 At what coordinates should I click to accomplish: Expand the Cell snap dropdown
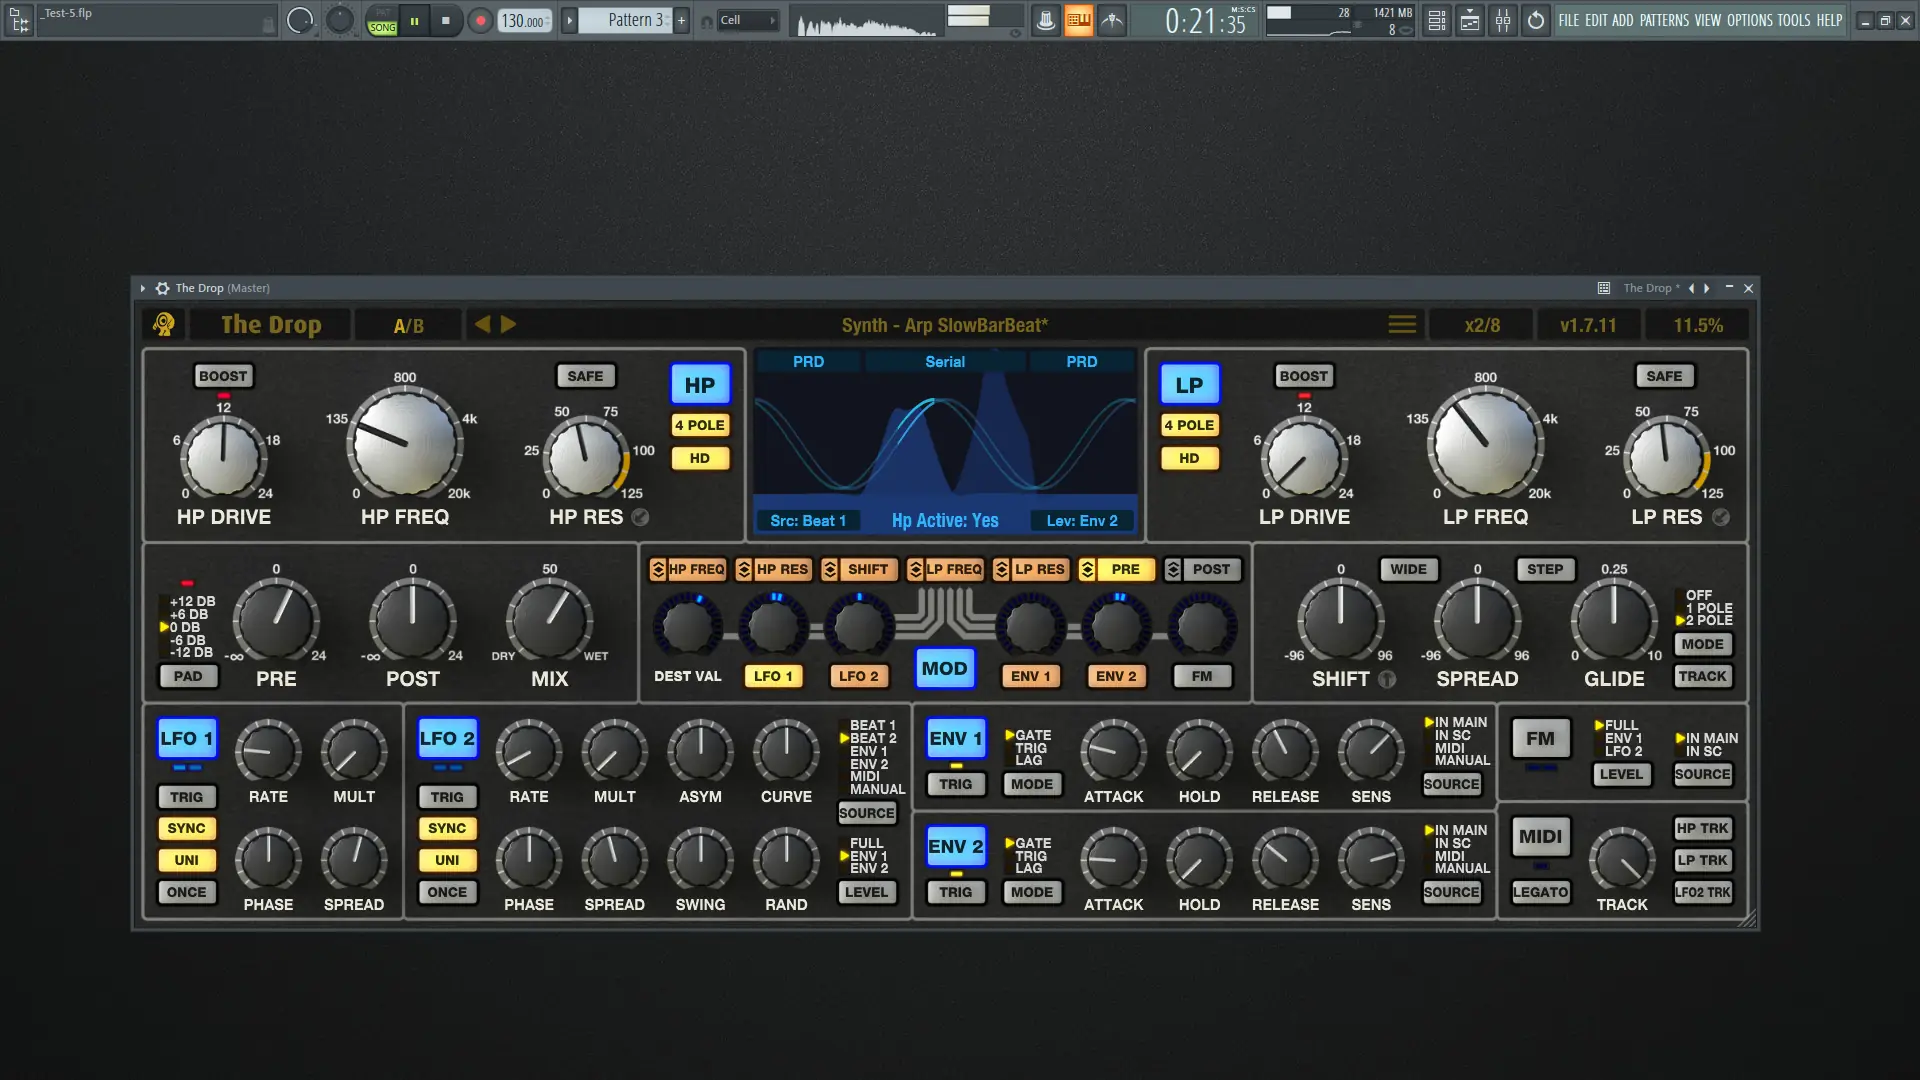click(x=746, y=20)
